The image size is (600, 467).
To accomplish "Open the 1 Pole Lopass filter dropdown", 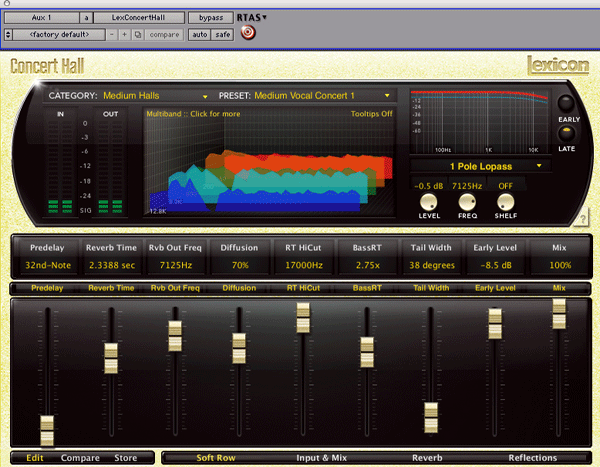I will (x=481, y=166).
